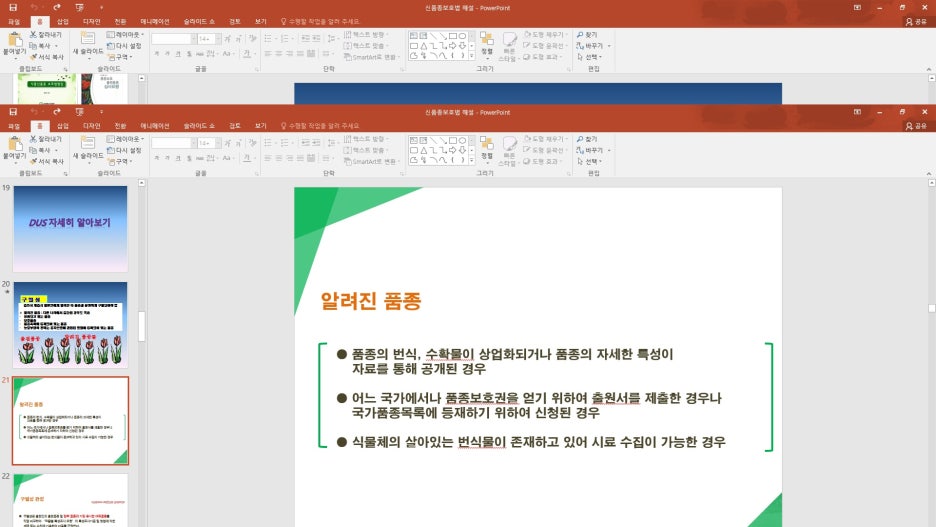
Task: Open font size combo box in the front window
Action: click(x=210, y=143)
